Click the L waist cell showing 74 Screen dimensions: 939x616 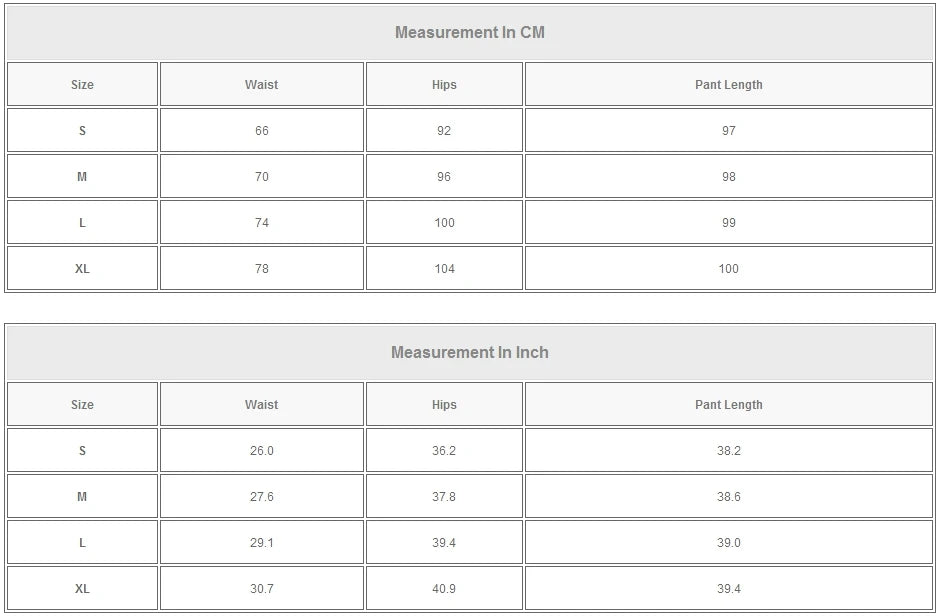(x=261, y=223)
